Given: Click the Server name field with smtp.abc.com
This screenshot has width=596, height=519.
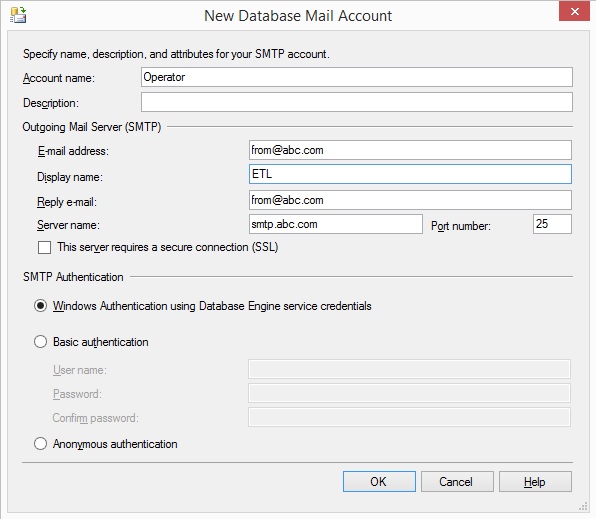Looking at the screenshot, I should point(336,224).
